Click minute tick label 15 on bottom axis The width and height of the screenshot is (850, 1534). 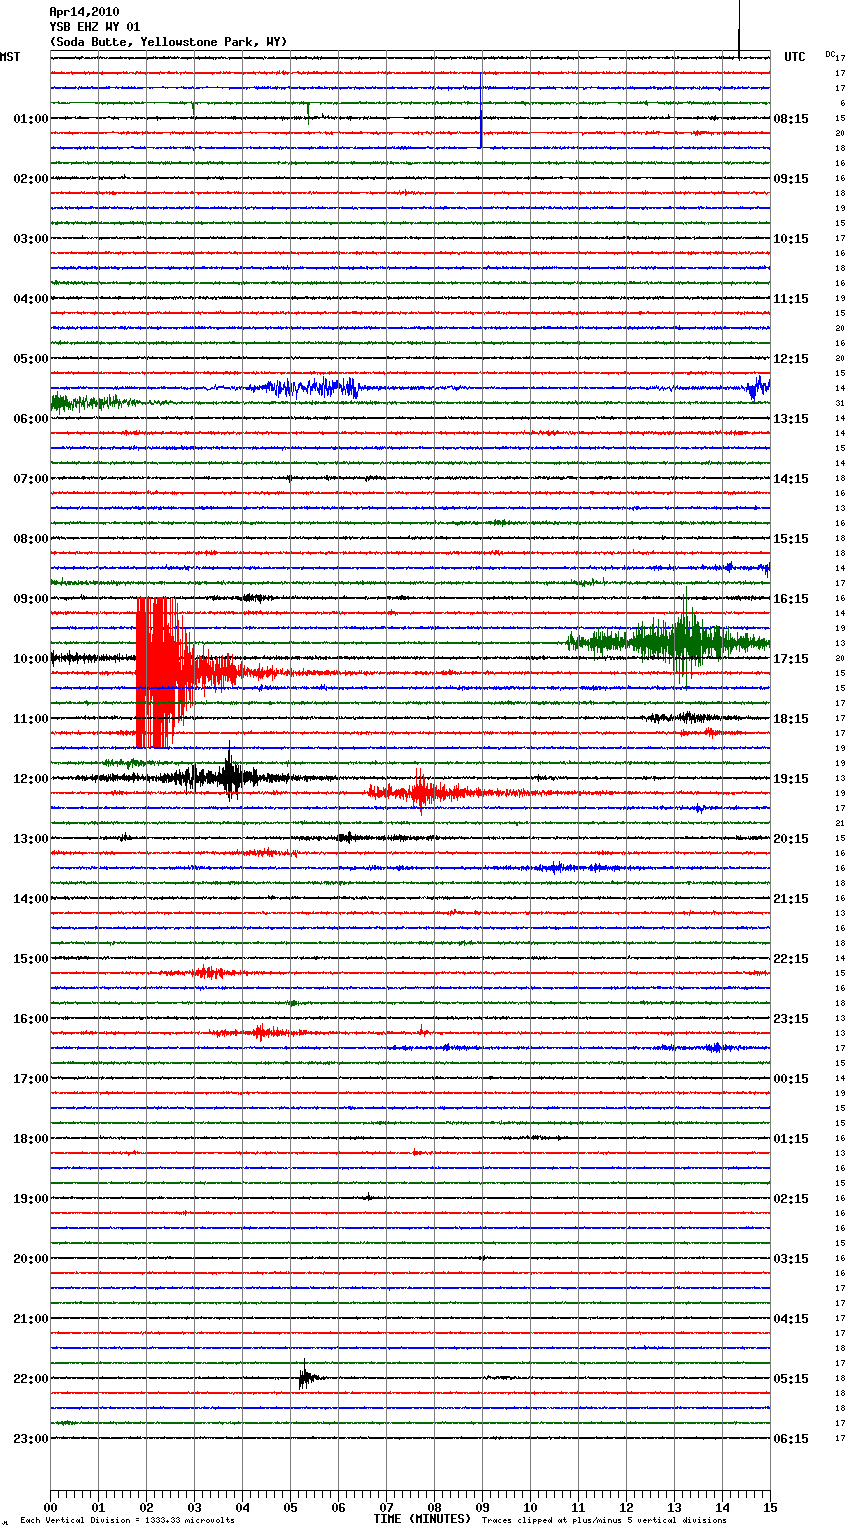[x=770, y=1507]
